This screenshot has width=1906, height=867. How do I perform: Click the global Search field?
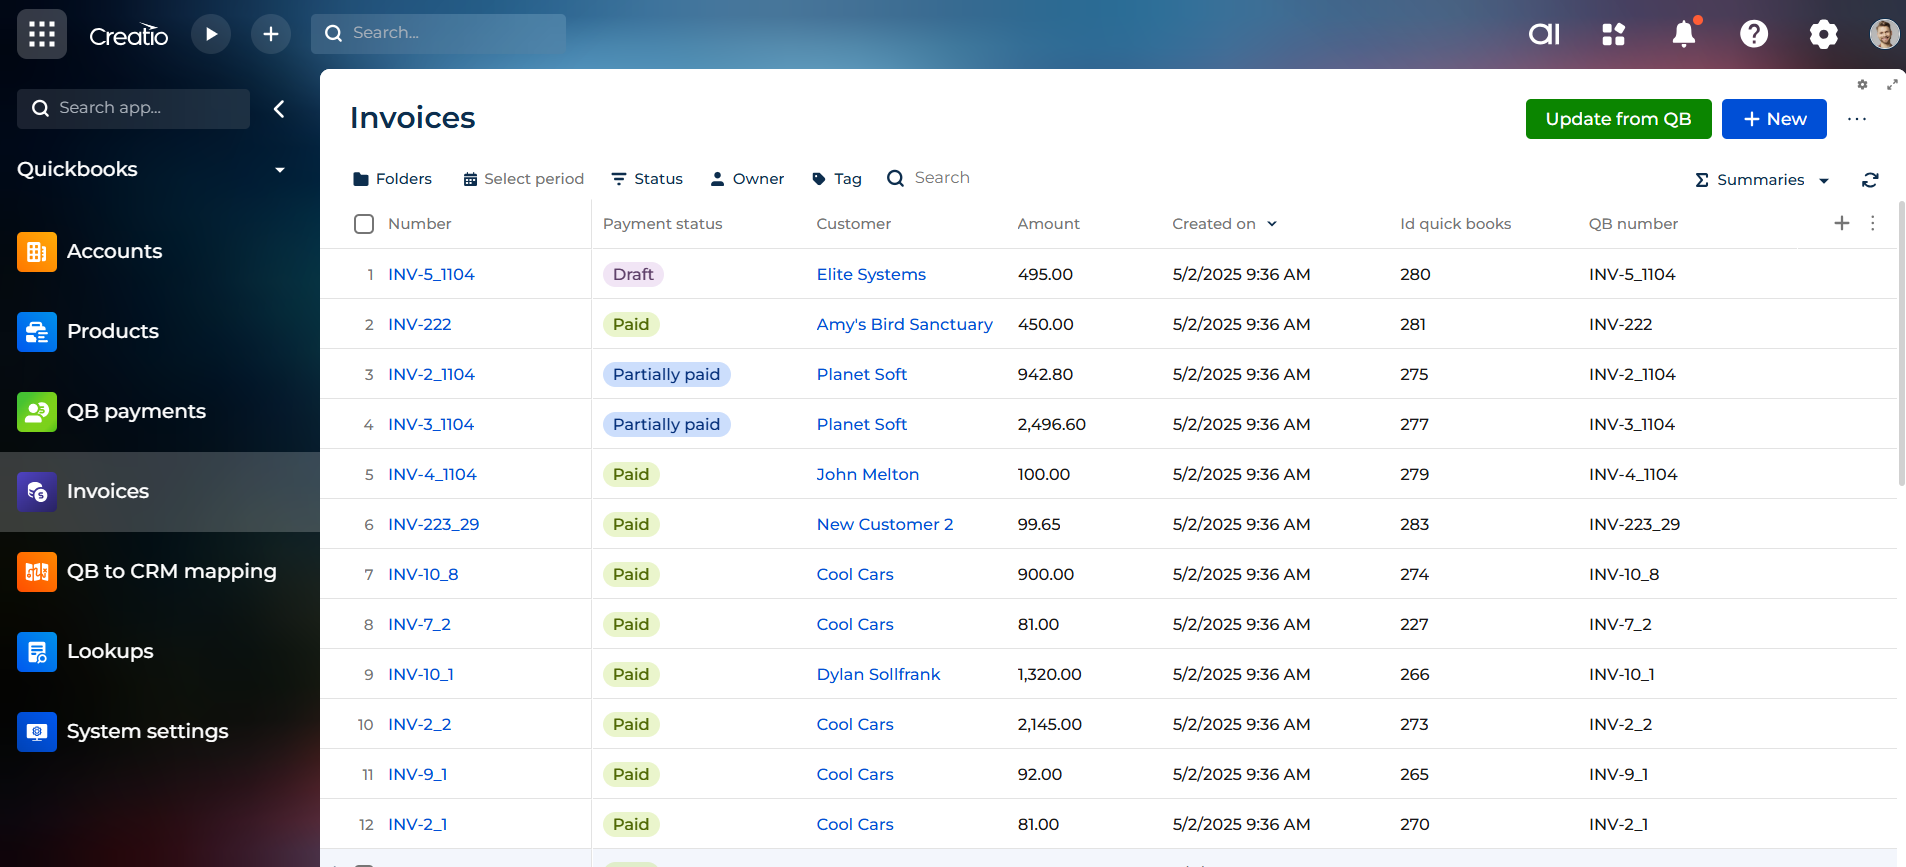click(x=438, y=33)
